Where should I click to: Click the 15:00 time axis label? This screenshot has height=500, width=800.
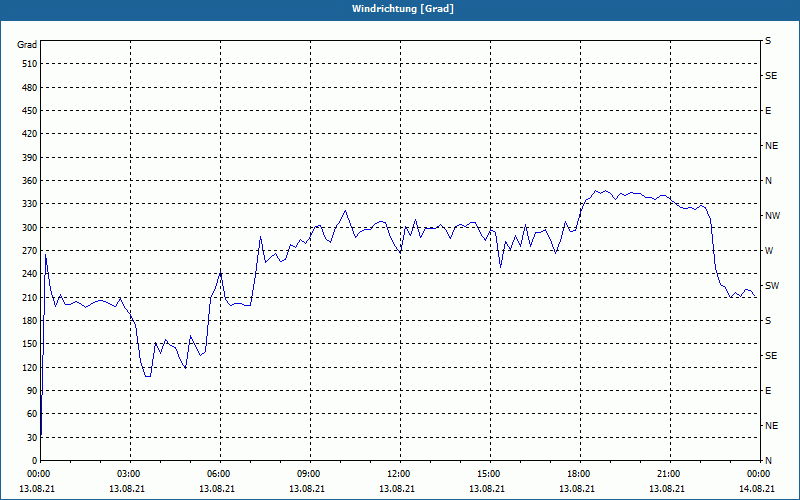[490, 474]
